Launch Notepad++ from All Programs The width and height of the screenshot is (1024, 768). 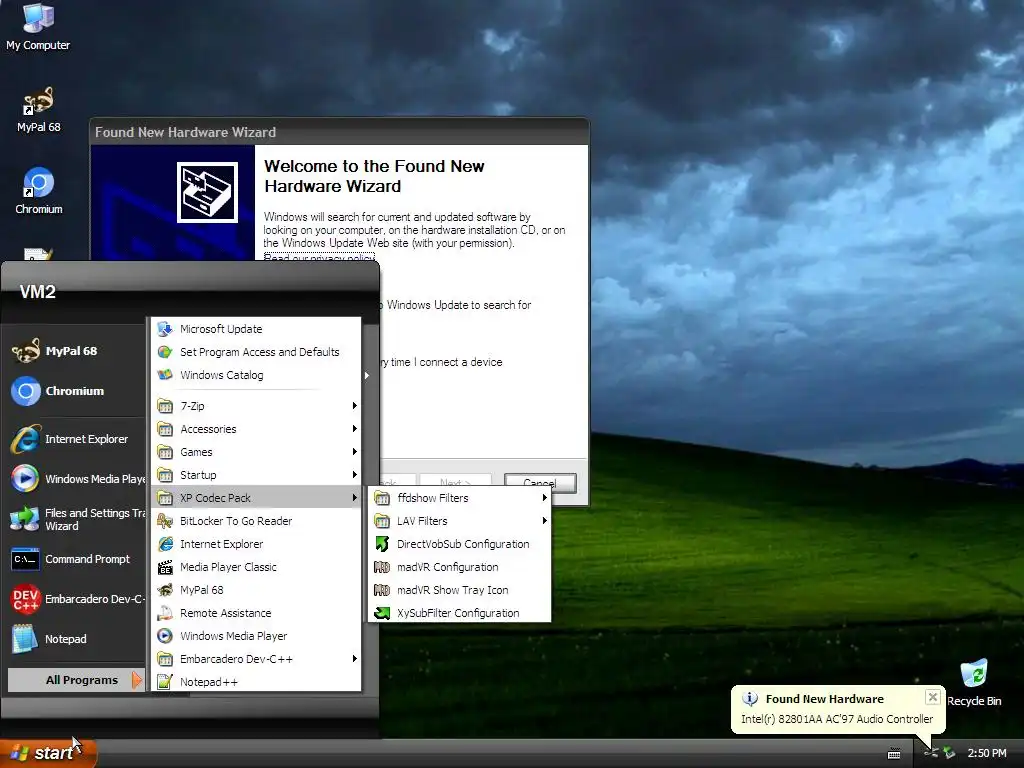(x=256, y=682)
